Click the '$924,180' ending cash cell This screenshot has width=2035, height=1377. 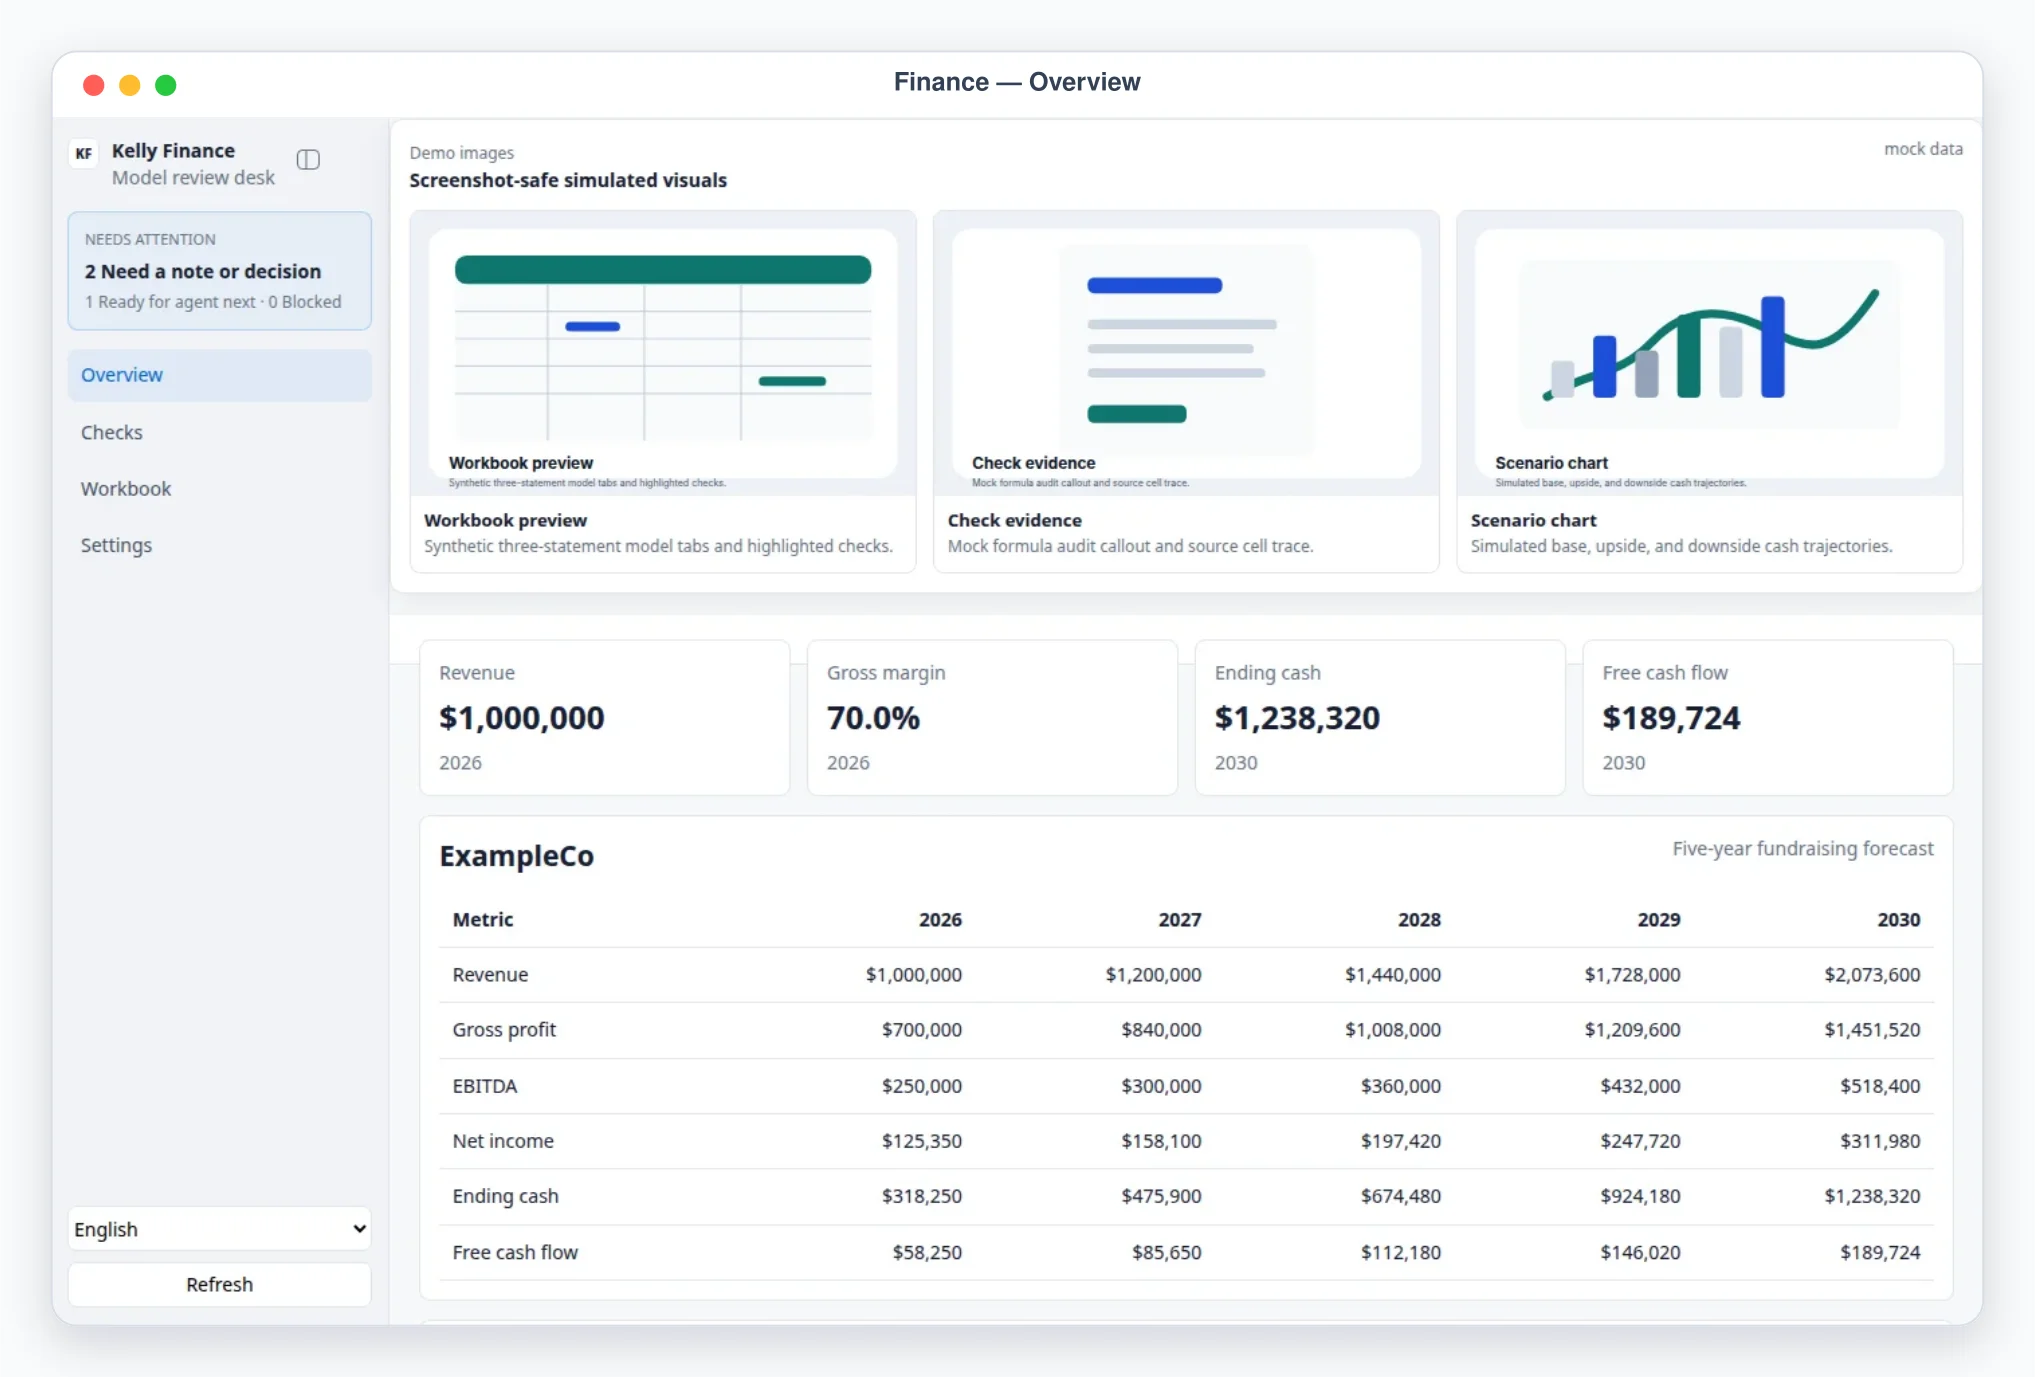1640,1197
